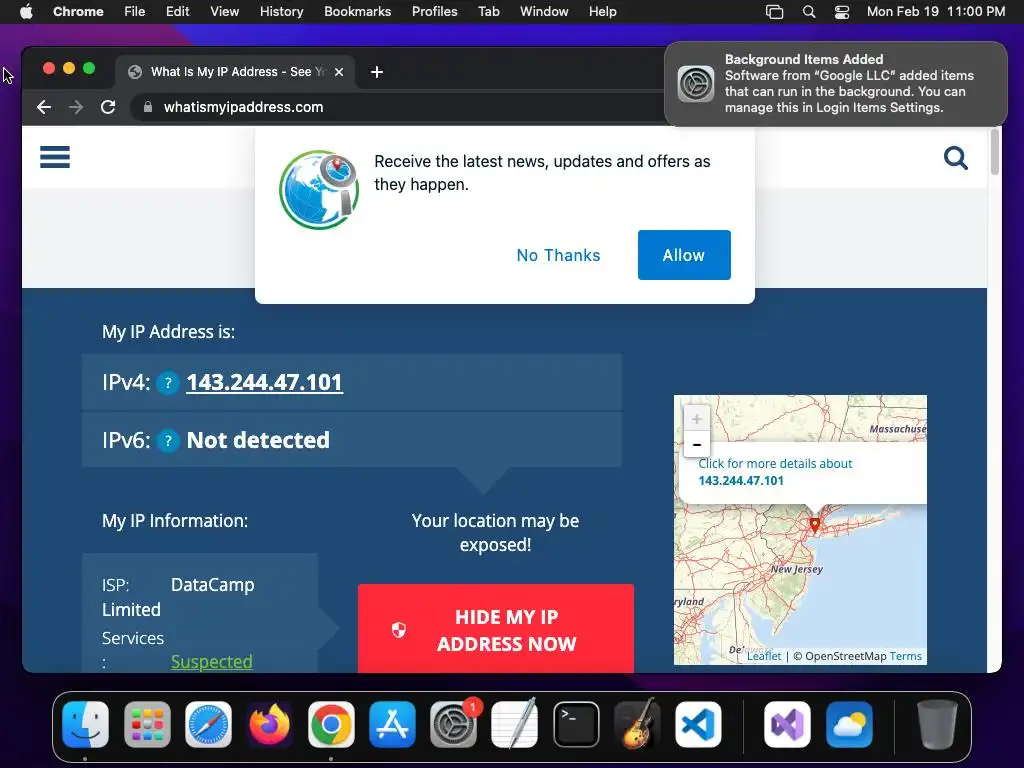
Task: Open Terminal from the dock
Action: (576, 724)
